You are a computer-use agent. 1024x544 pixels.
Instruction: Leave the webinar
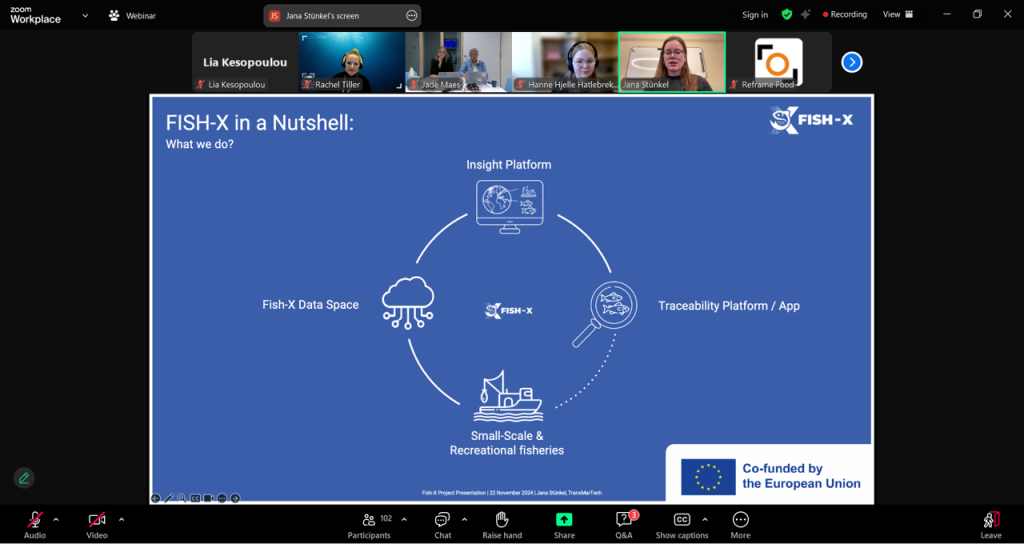[990, 525]
